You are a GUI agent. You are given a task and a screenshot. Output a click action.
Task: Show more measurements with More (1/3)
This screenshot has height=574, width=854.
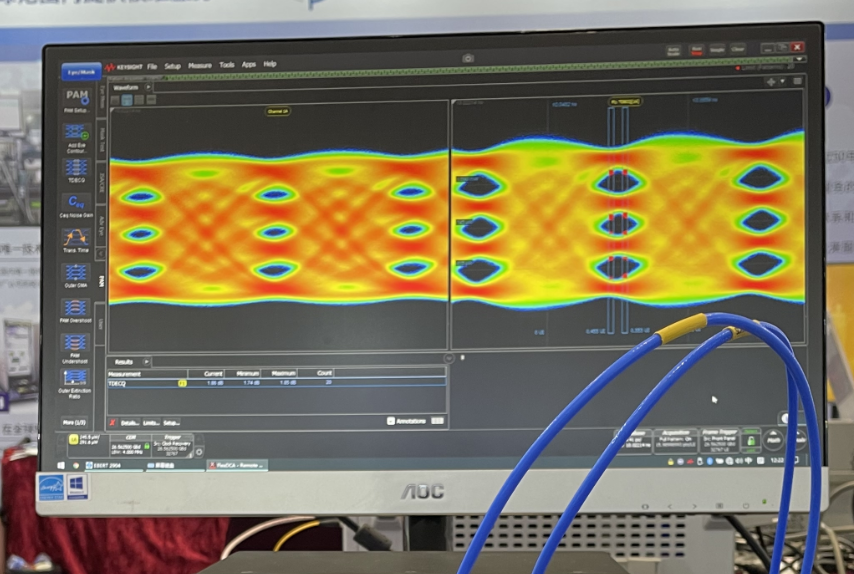coord(76,421)
